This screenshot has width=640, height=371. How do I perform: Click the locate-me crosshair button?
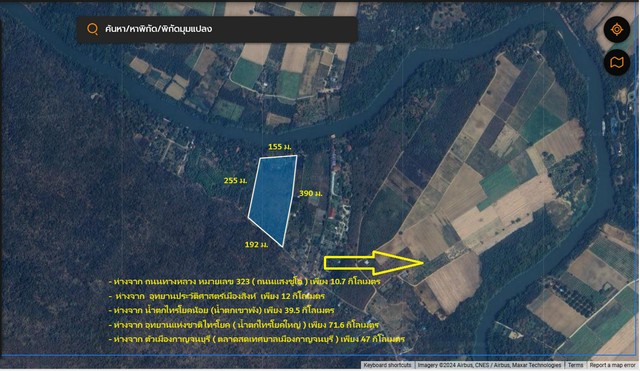pyautogui.click(x=617, y=29)
